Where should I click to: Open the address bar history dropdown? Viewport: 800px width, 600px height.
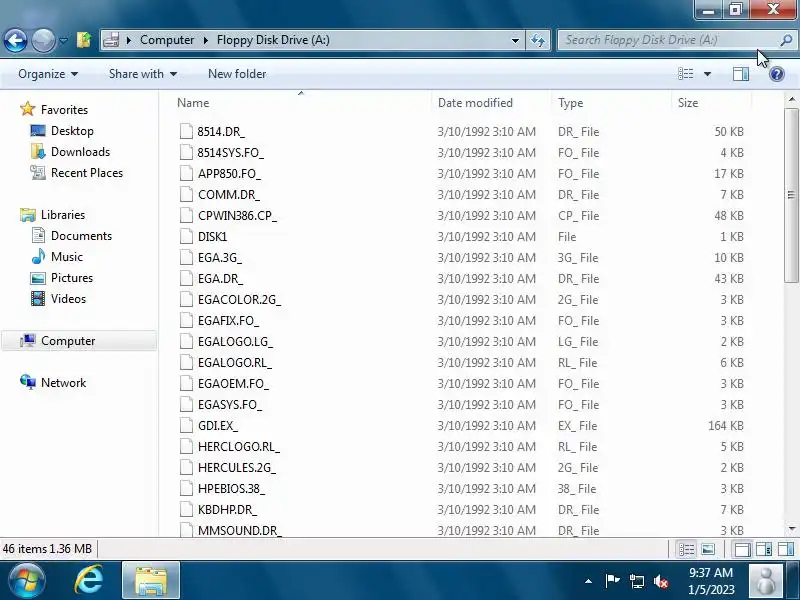pyautogui.click(x=515, y=40)
